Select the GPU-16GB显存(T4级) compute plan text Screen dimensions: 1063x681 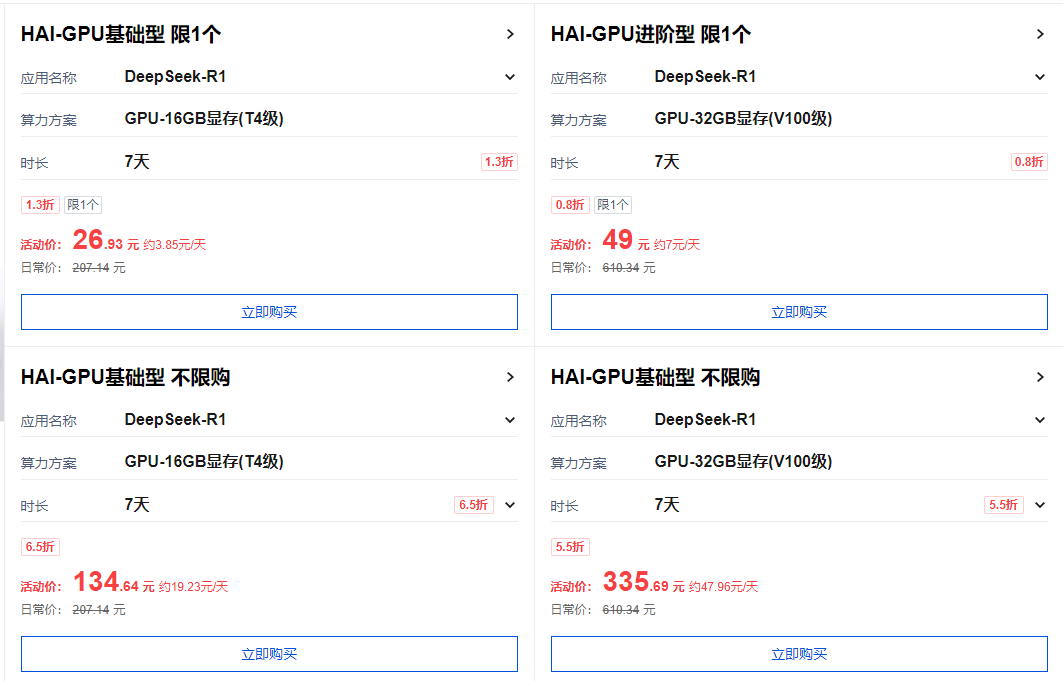click(200, 118)
